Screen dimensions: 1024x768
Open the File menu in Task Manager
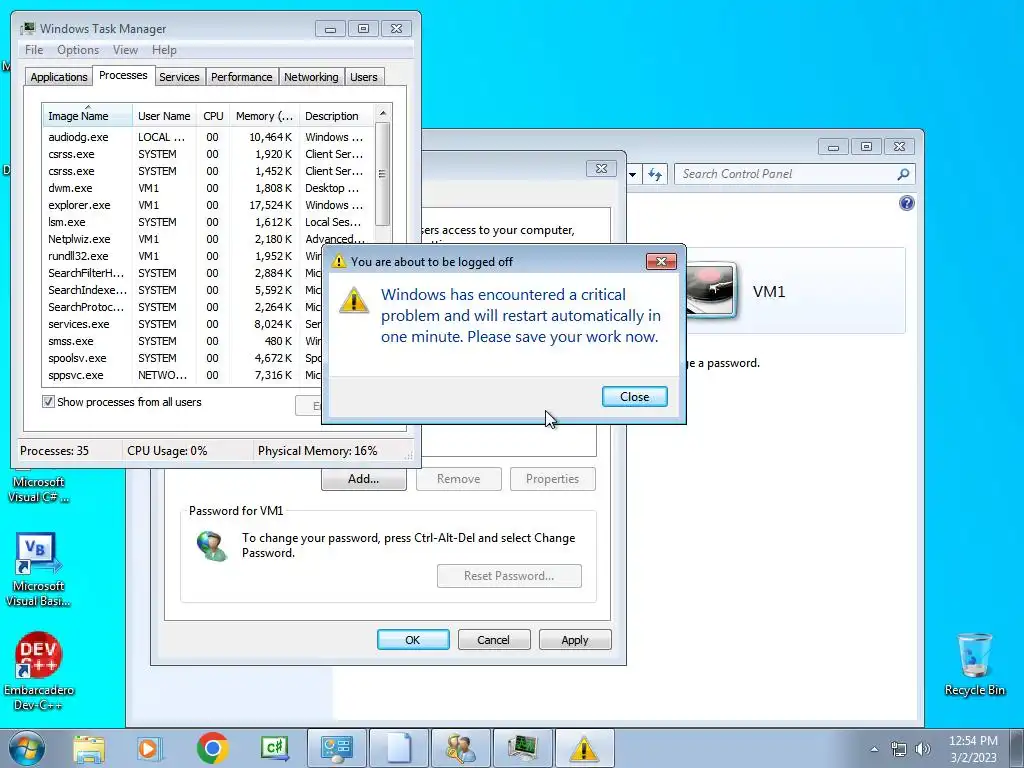tap(34, 50)
